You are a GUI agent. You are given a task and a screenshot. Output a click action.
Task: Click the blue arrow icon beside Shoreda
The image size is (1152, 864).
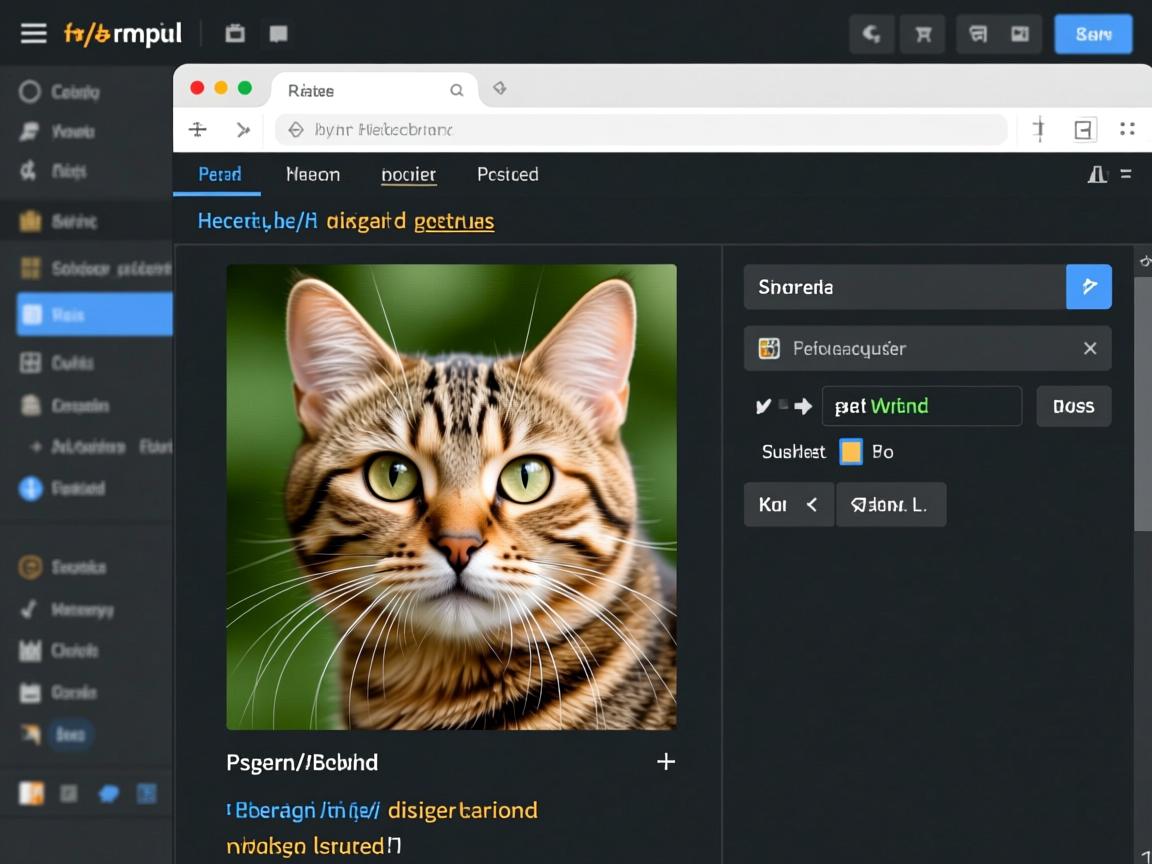(x=1089, y=287)
